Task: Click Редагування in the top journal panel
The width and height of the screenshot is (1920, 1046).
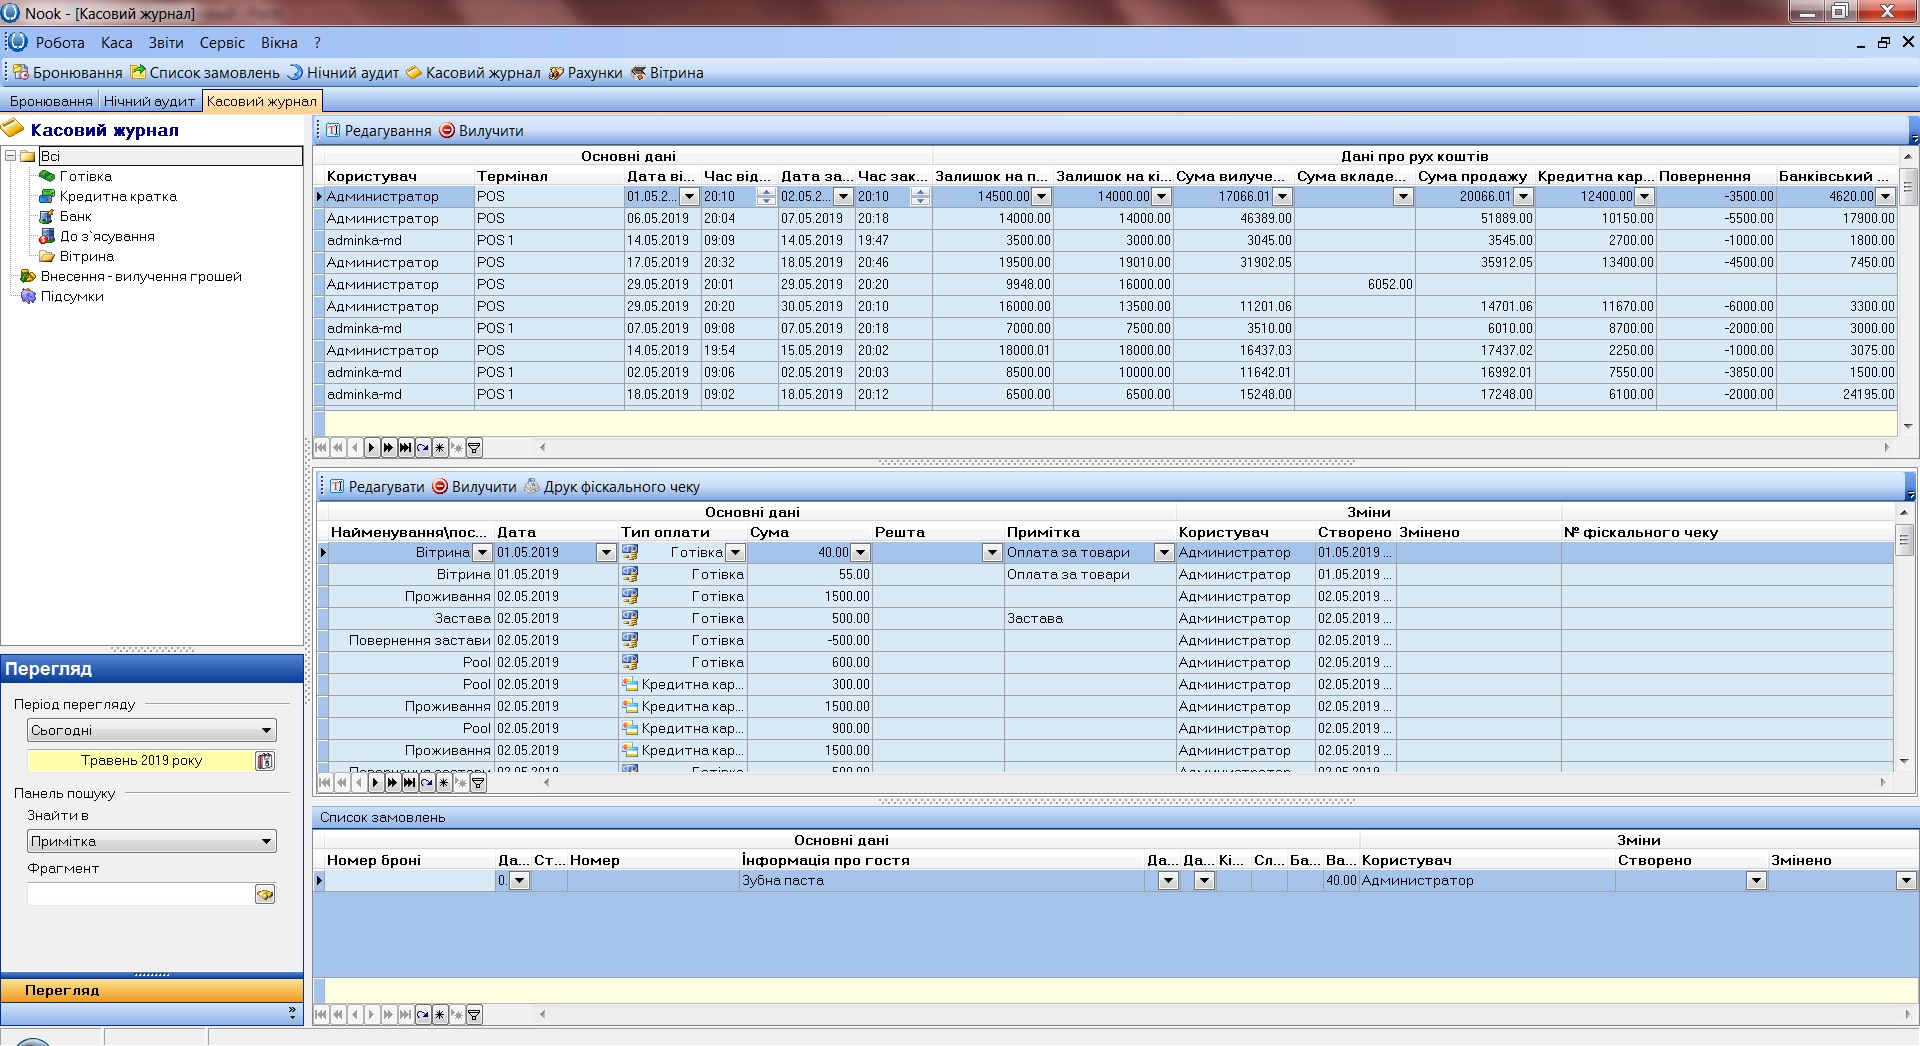Action: (378, 131)
